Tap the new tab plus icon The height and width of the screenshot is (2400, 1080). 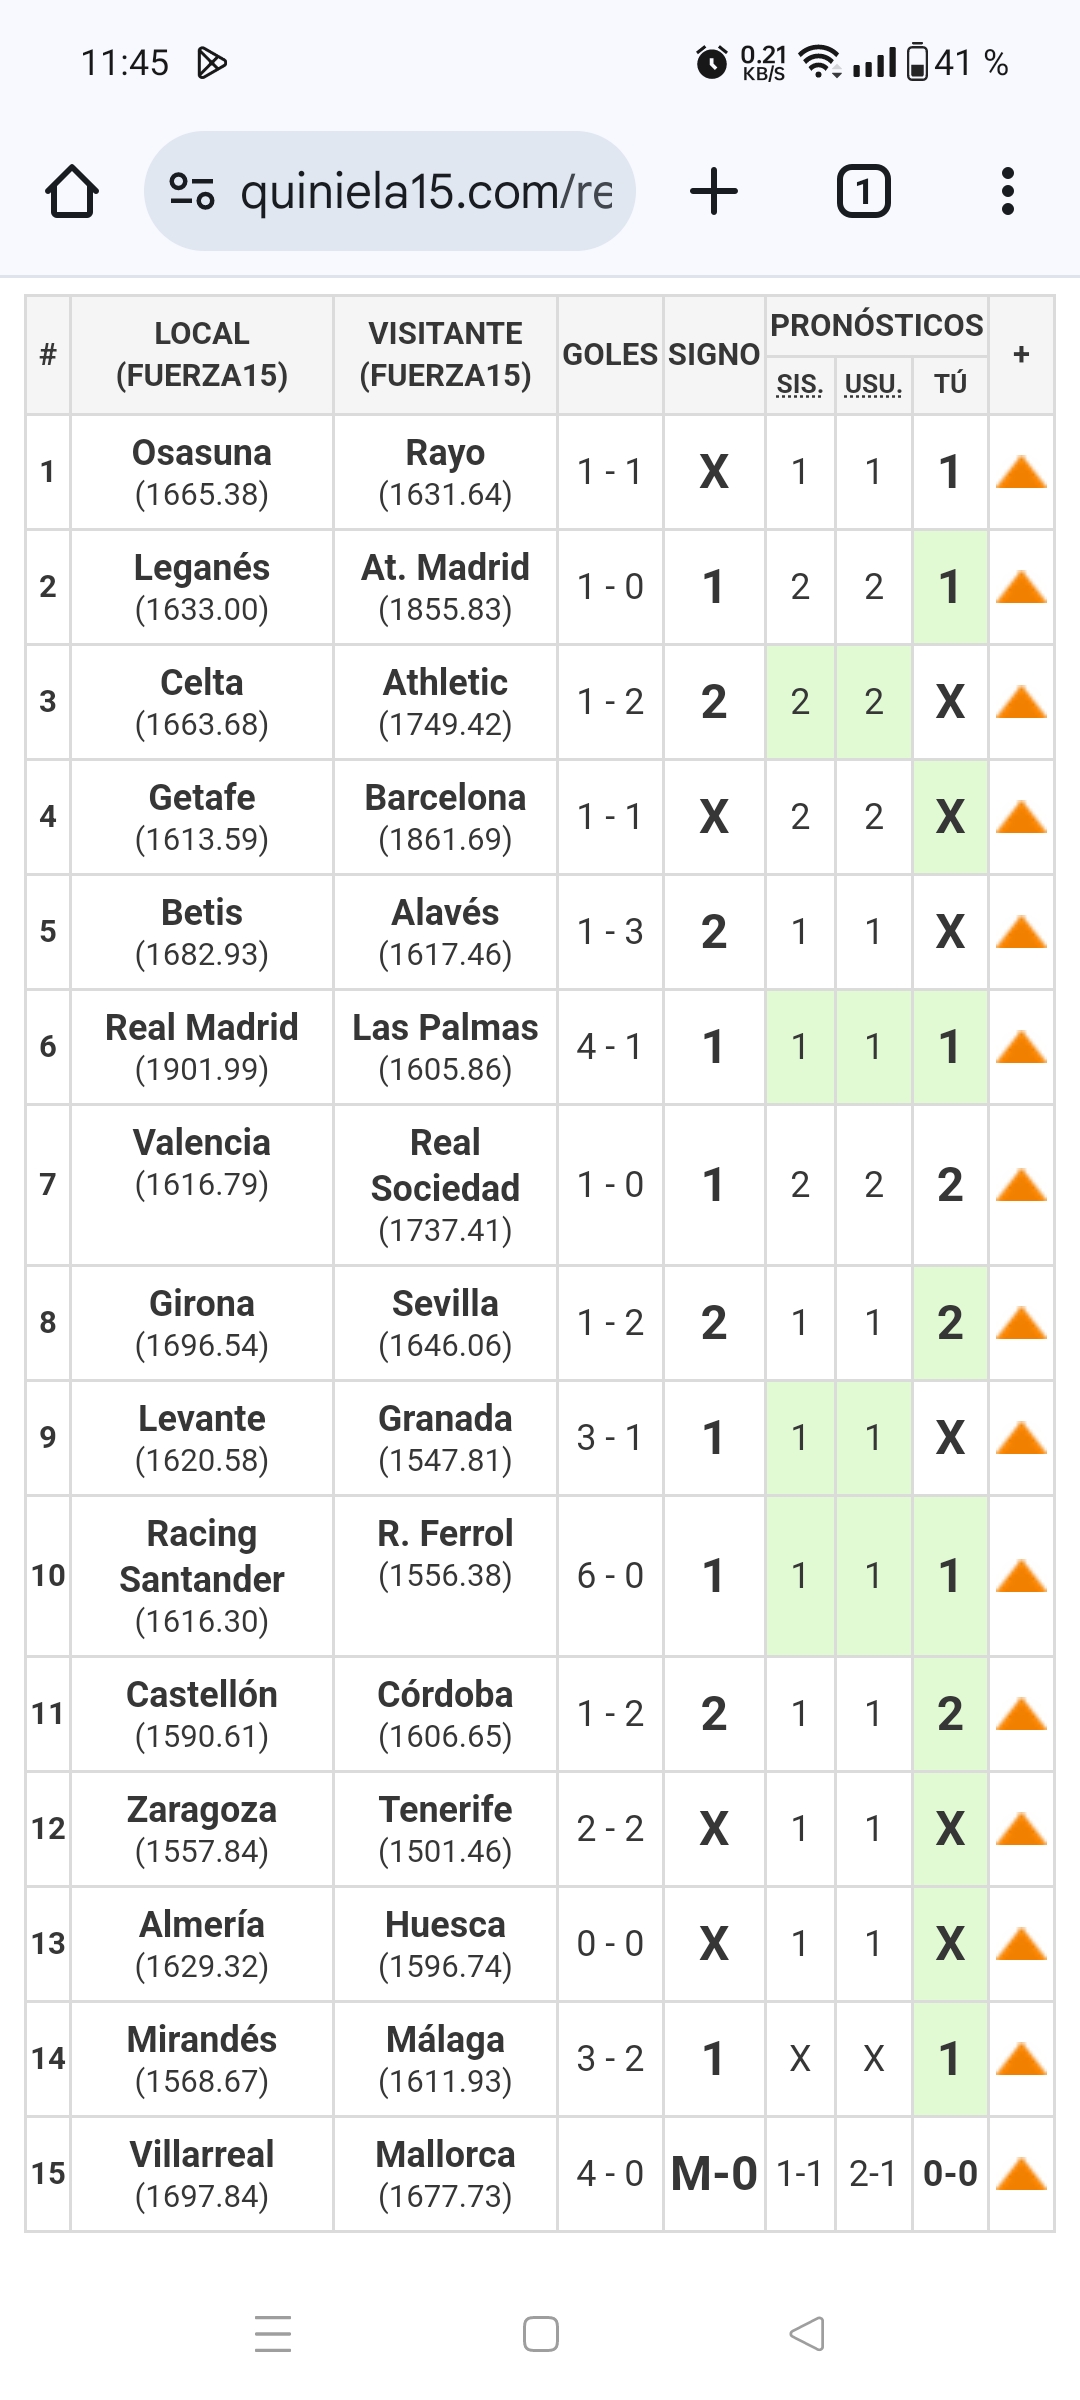tap(714, 191)
